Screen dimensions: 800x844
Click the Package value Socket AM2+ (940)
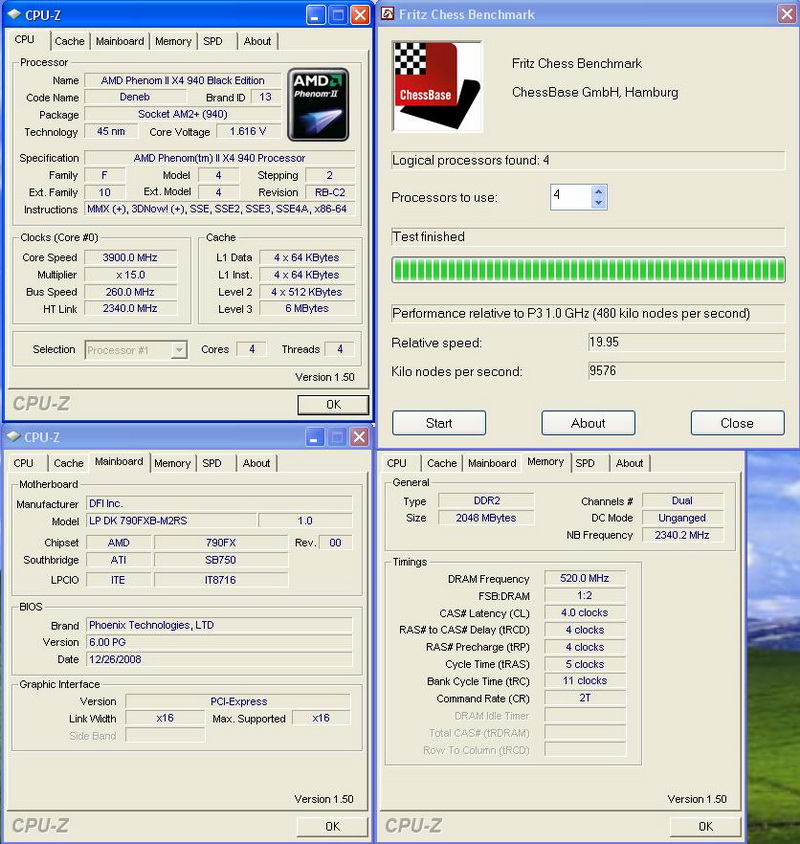[x=183, y=114]
